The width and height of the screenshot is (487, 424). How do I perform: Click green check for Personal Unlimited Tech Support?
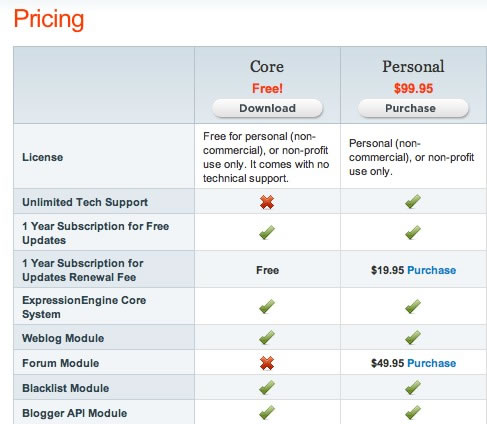[x=413, y=201]
